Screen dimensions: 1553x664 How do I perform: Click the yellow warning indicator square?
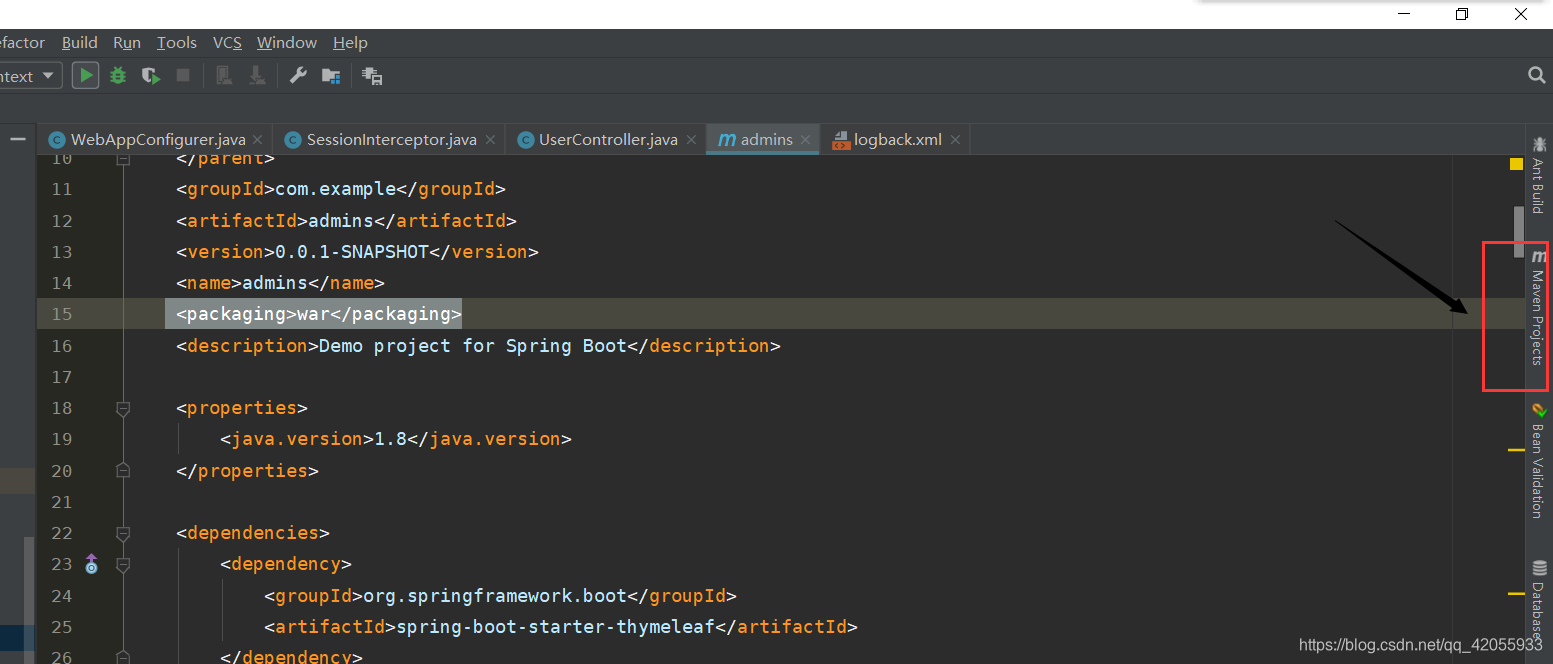(x=1516, y=164)
